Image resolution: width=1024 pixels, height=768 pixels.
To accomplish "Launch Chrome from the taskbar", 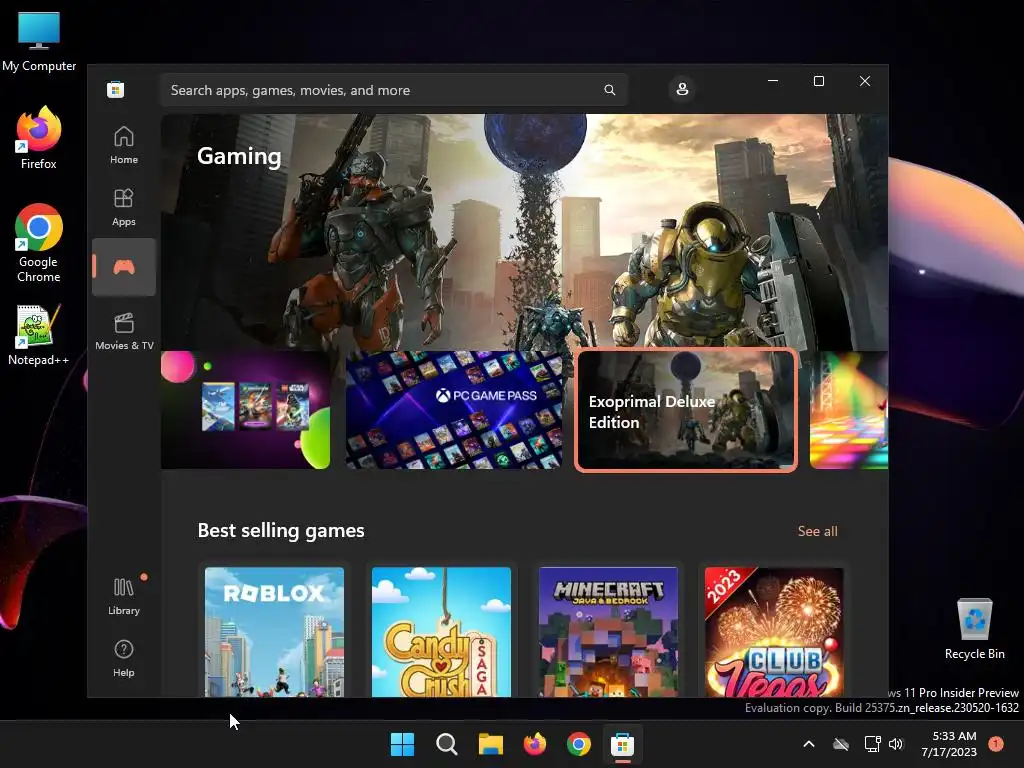I will tap(579, 744).
